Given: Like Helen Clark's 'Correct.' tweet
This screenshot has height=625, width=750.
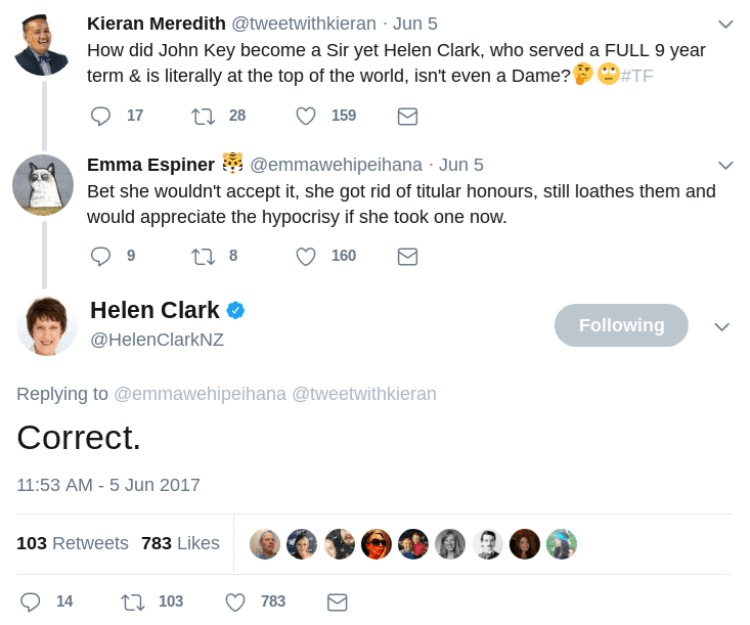Looking at the screenshot, I should point(236,602).
